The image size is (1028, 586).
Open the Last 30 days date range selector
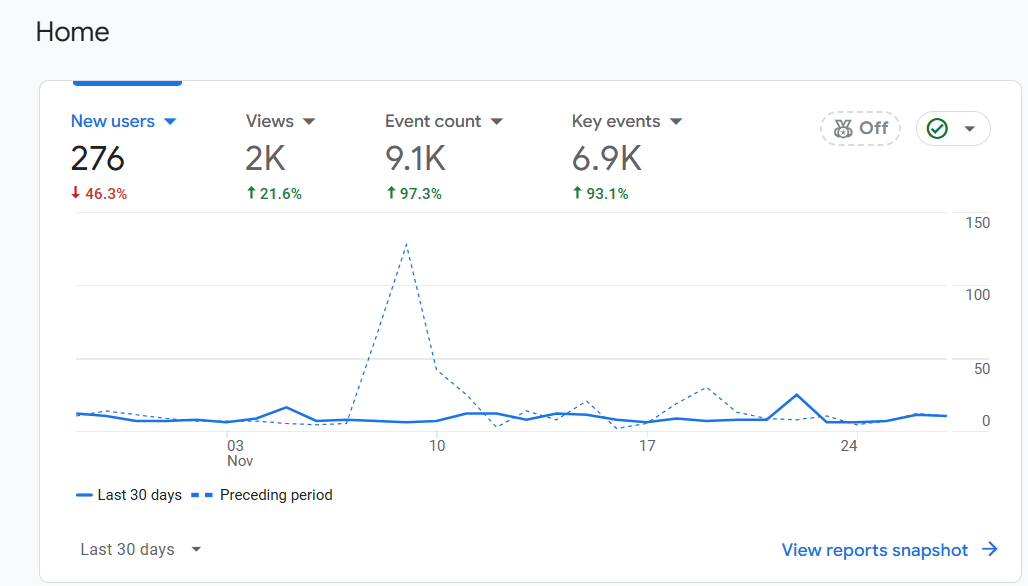(141, 549)
